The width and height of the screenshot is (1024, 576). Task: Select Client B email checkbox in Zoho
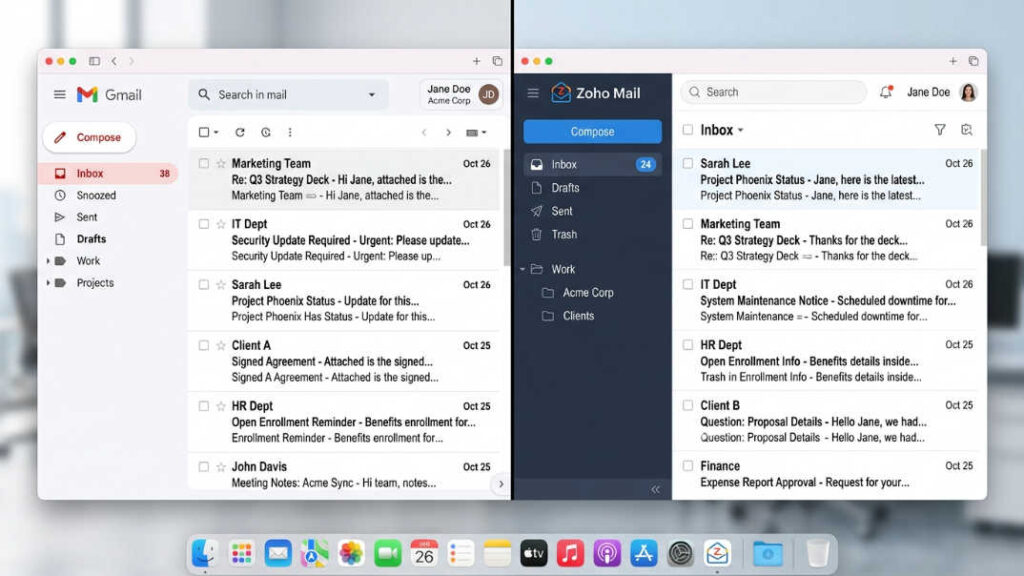point(688,406)
